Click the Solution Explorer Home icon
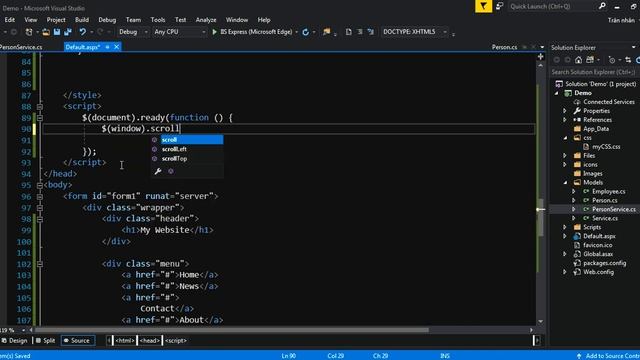This screenshot has height=360, width=640. pos(578,60)
